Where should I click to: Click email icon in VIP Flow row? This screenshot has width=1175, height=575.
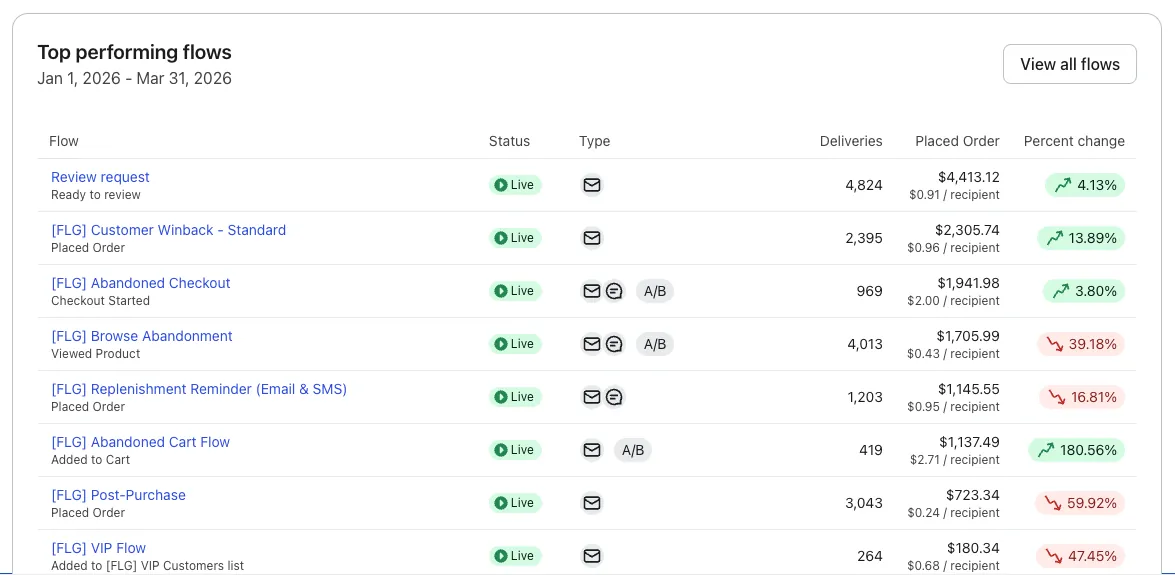(591, 556)
